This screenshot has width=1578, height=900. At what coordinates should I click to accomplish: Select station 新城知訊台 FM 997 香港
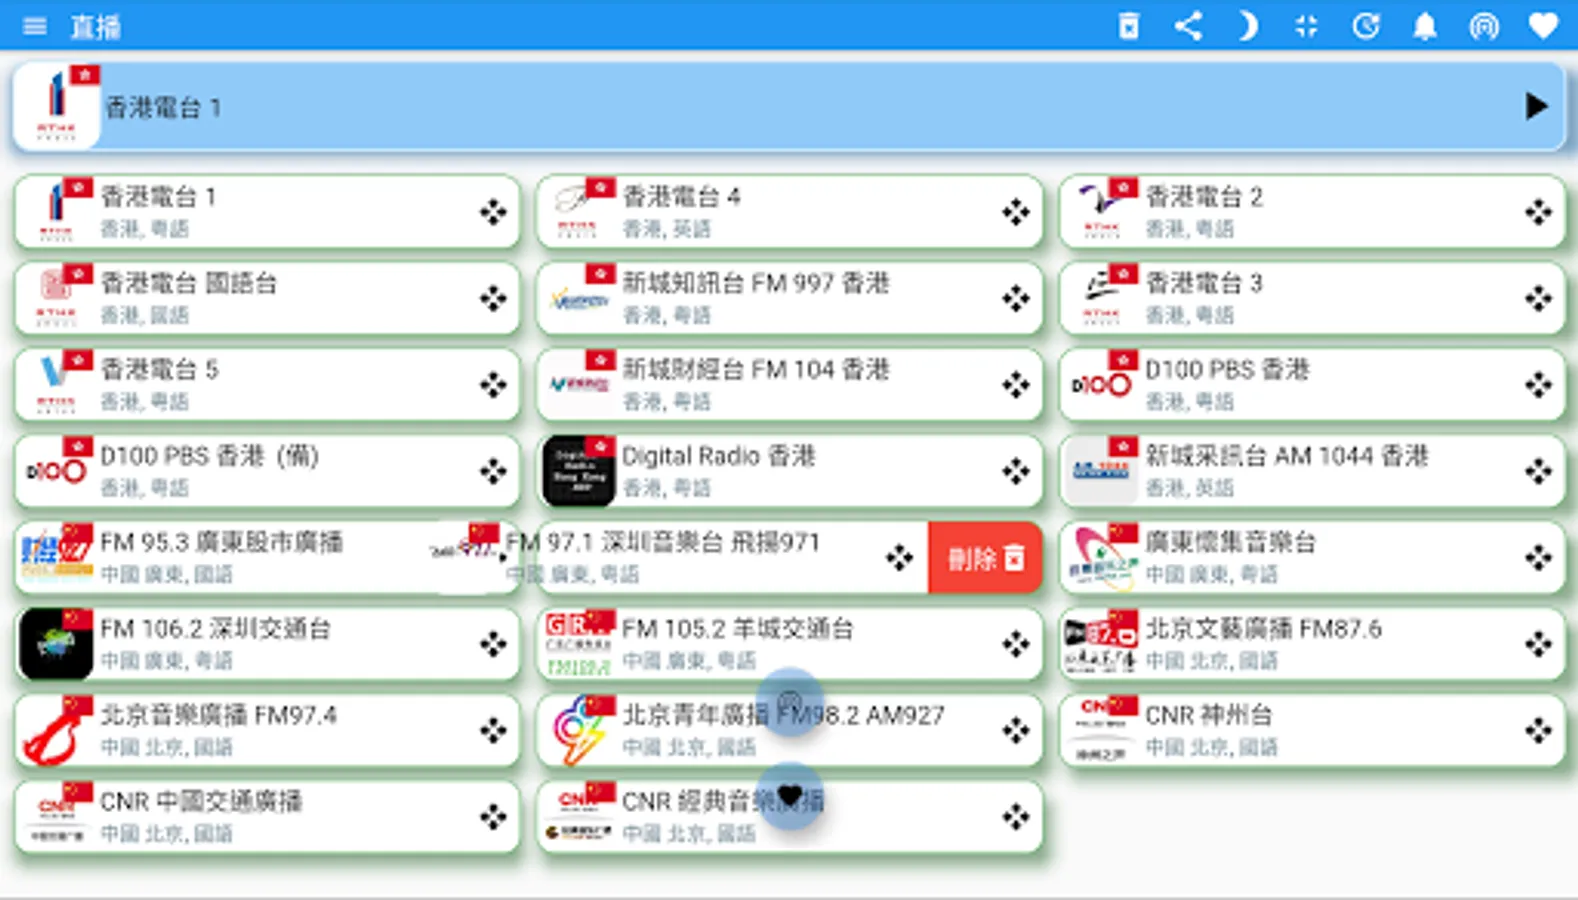[x=790, y=298]
